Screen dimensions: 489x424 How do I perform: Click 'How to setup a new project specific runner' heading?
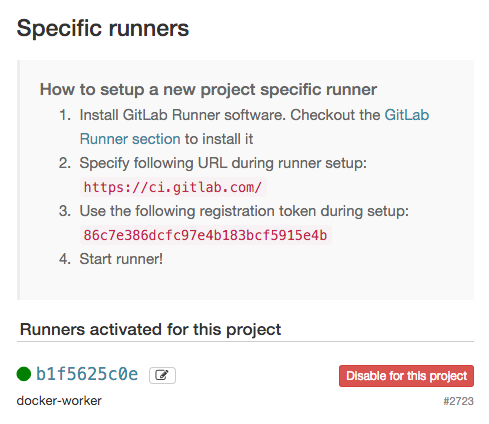point(208,89)
